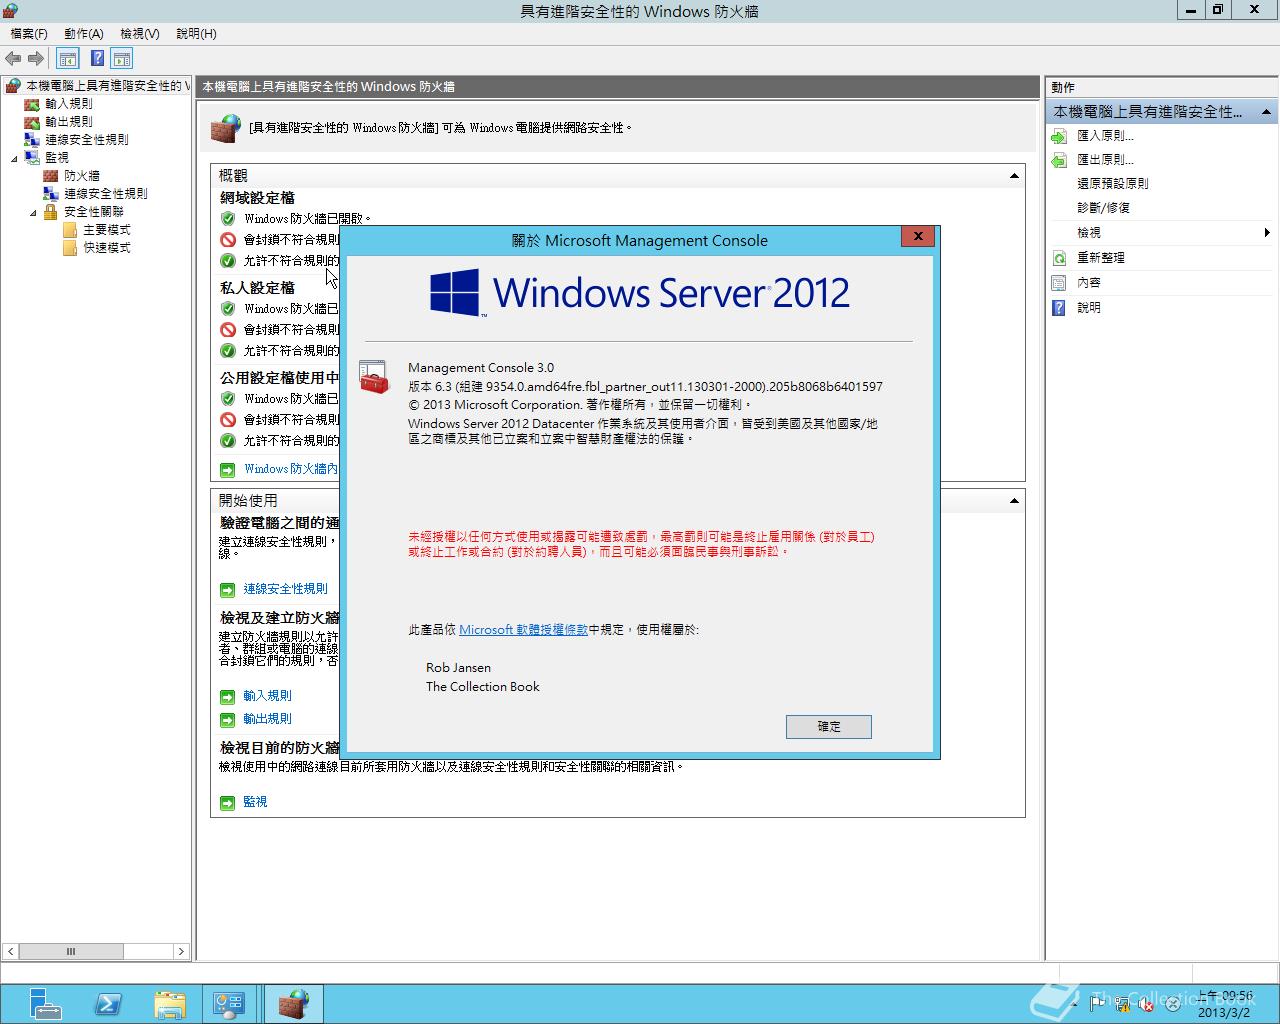
Task: Collapse the 概觀 section
Action: [1014, 176]
